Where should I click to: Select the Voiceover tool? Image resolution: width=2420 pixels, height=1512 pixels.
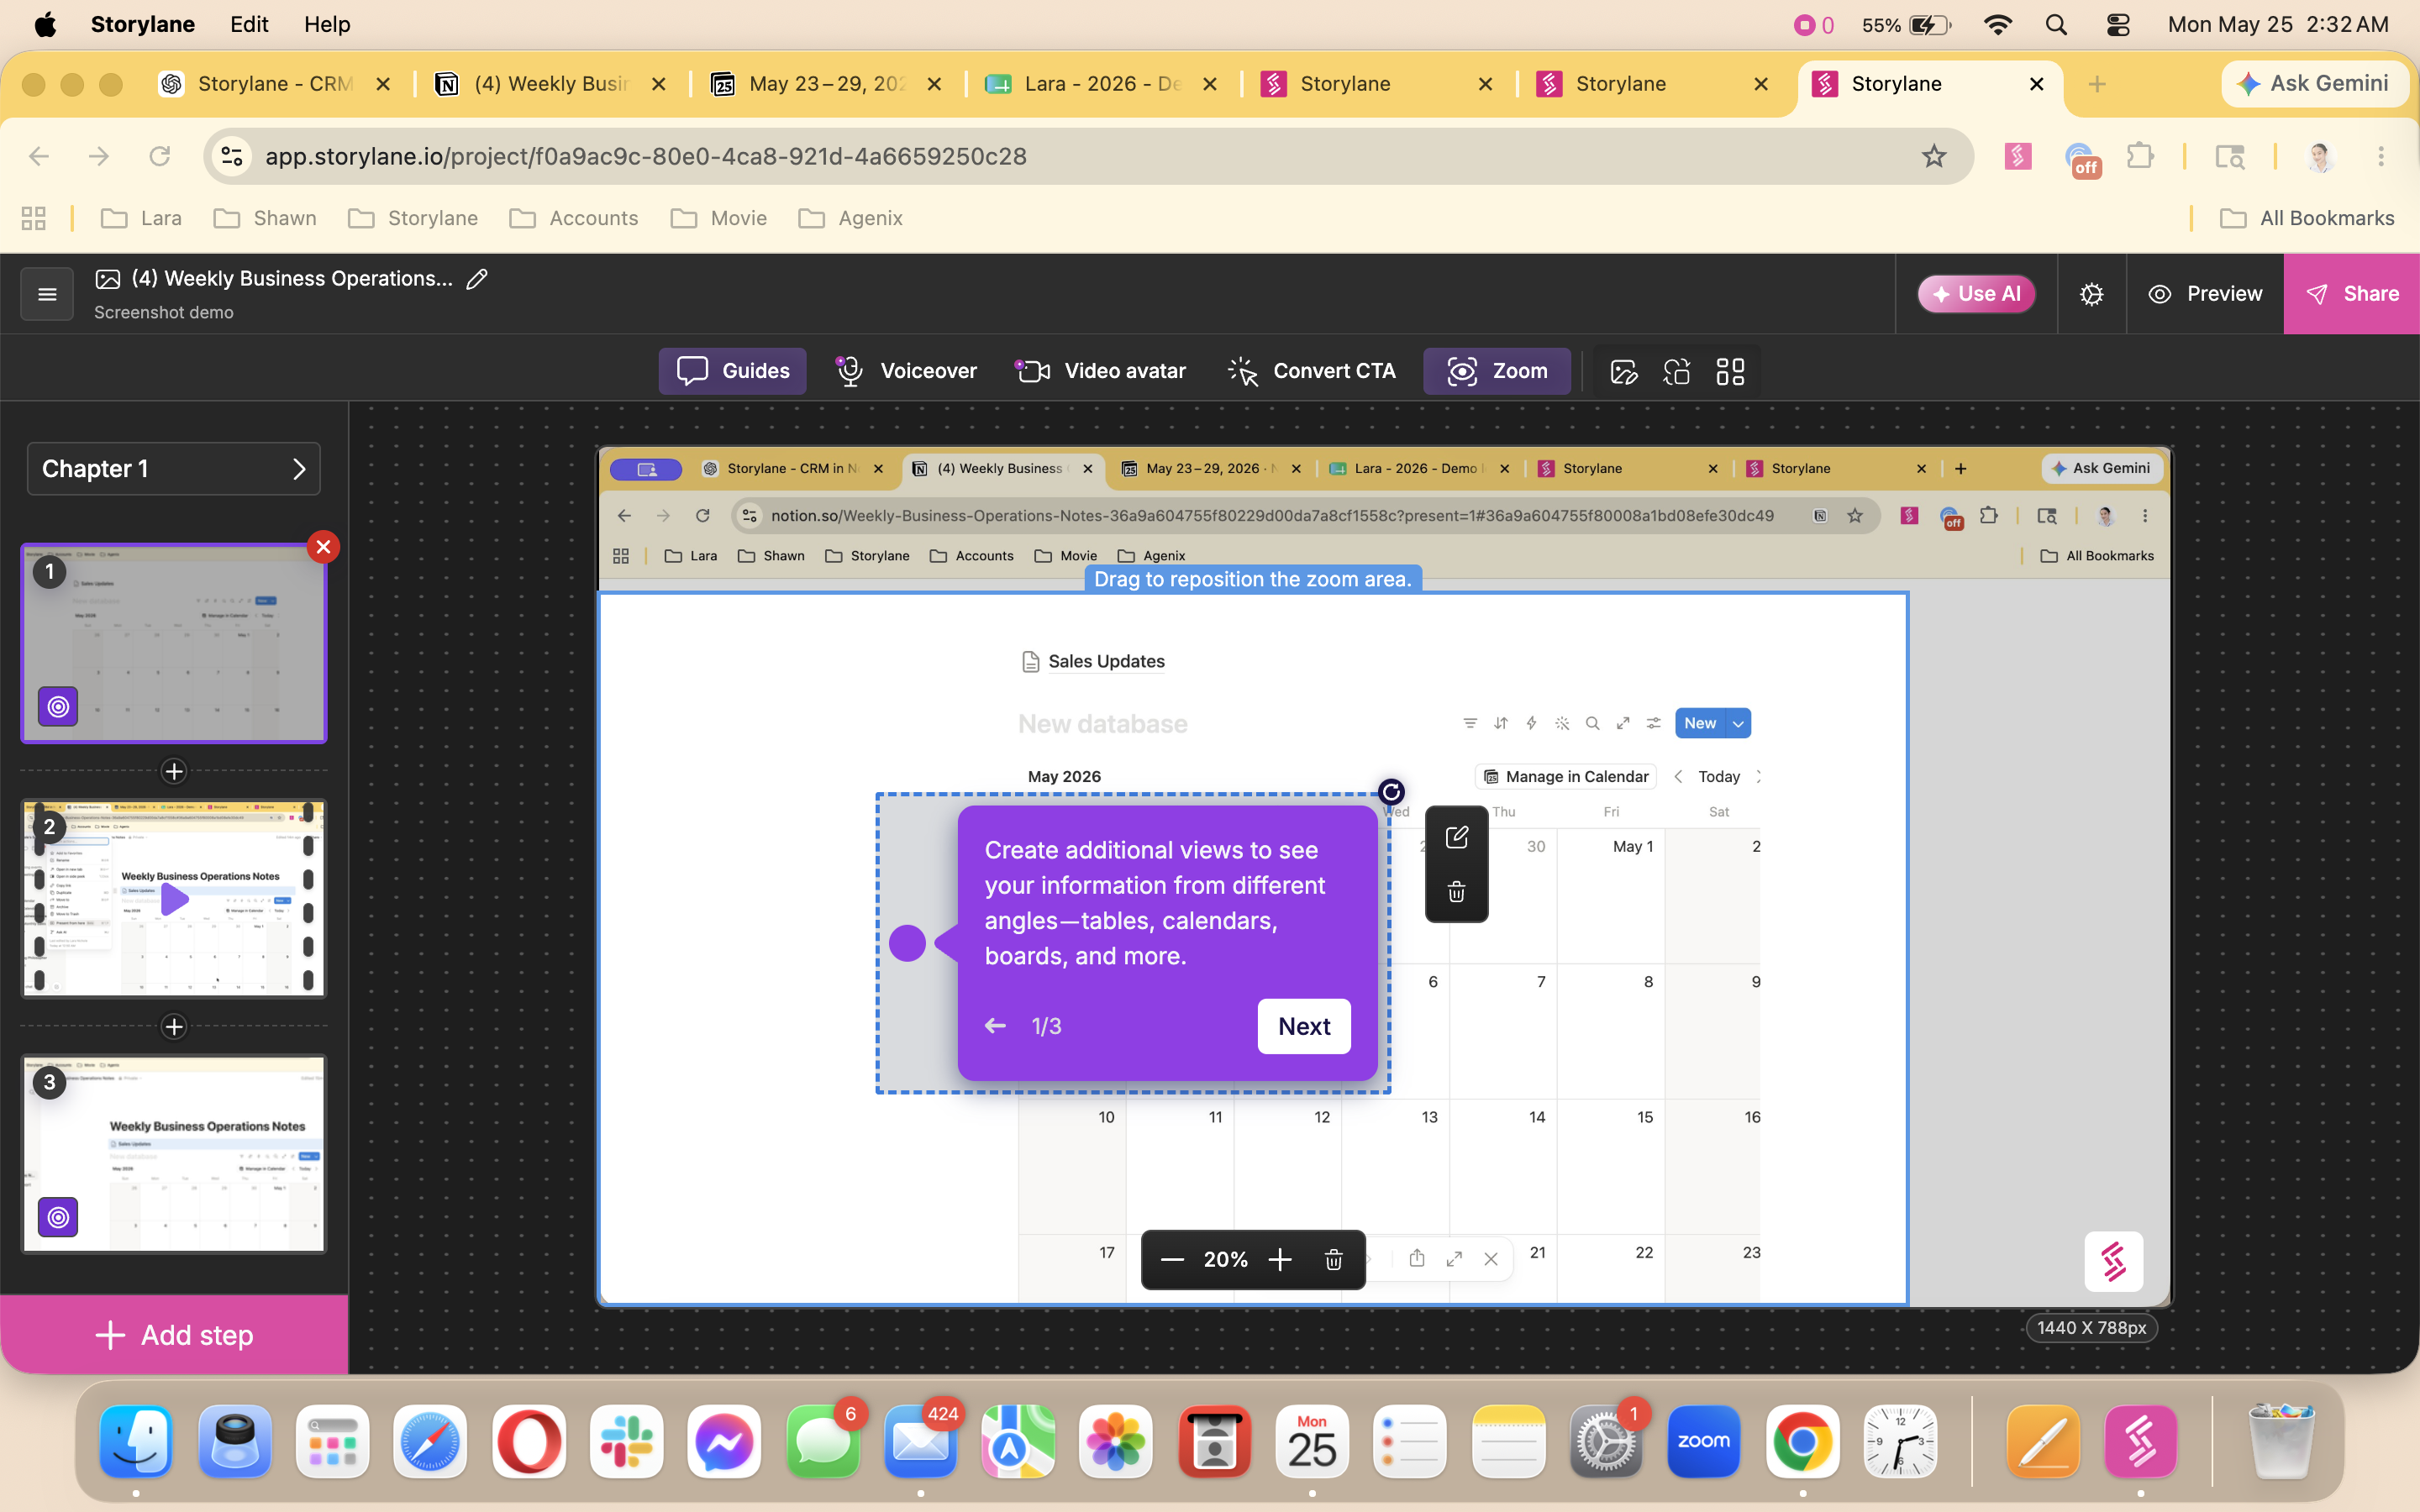(906, 371)
